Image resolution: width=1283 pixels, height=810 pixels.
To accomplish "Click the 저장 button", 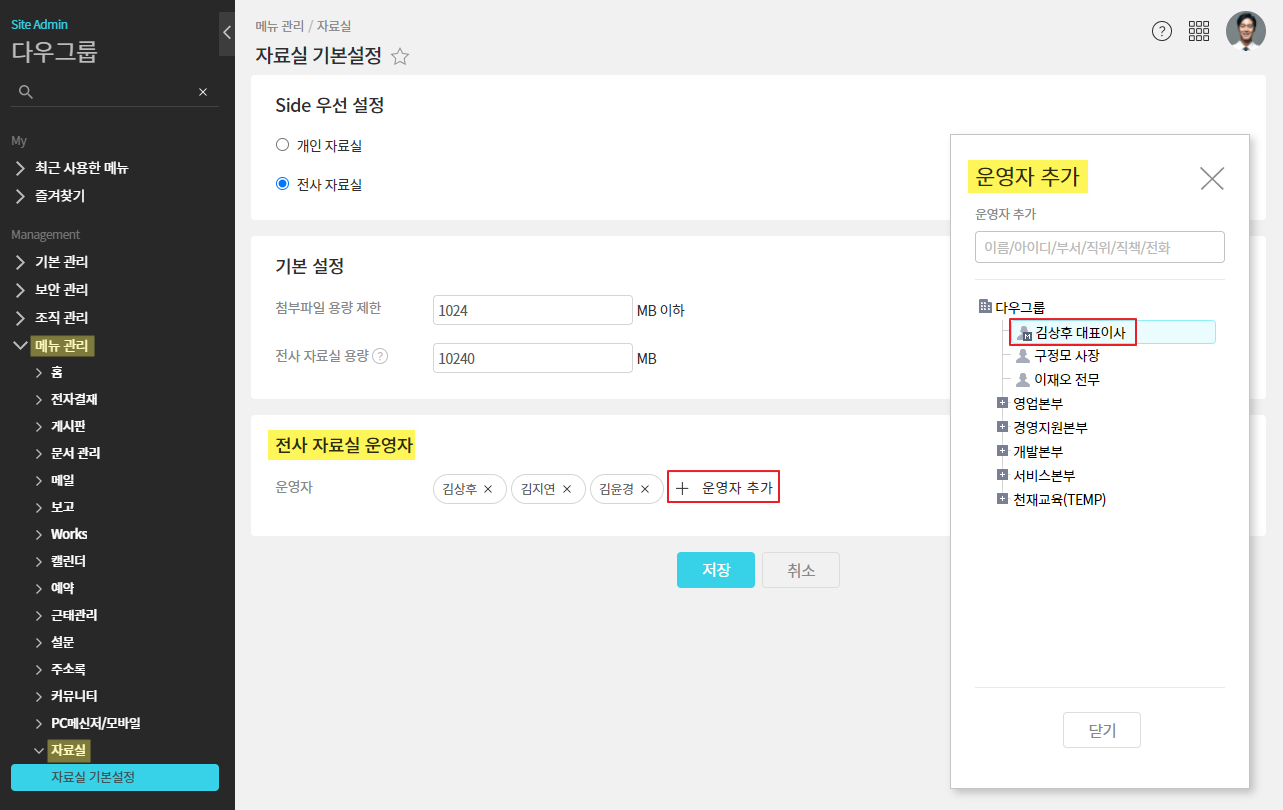I will [715, 570].
